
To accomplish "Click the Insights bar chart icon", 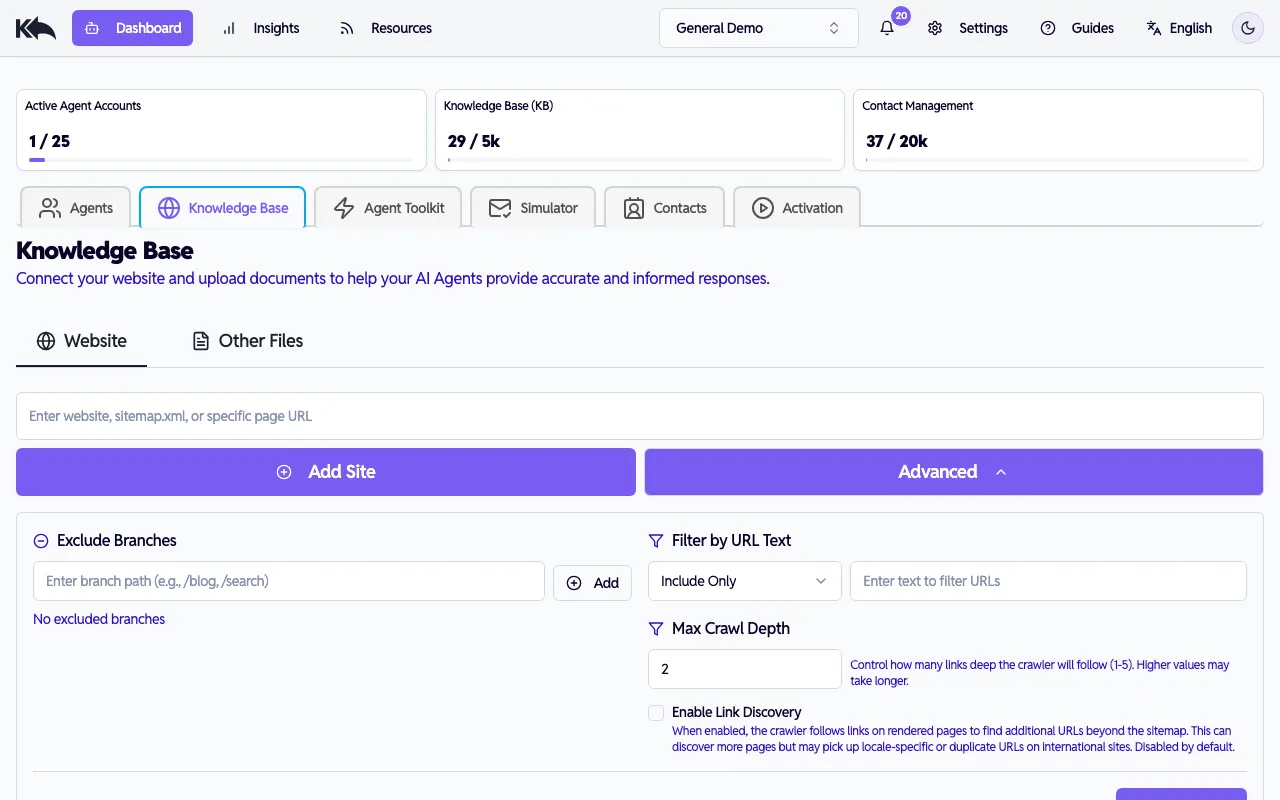I will (x=226, y=28).
